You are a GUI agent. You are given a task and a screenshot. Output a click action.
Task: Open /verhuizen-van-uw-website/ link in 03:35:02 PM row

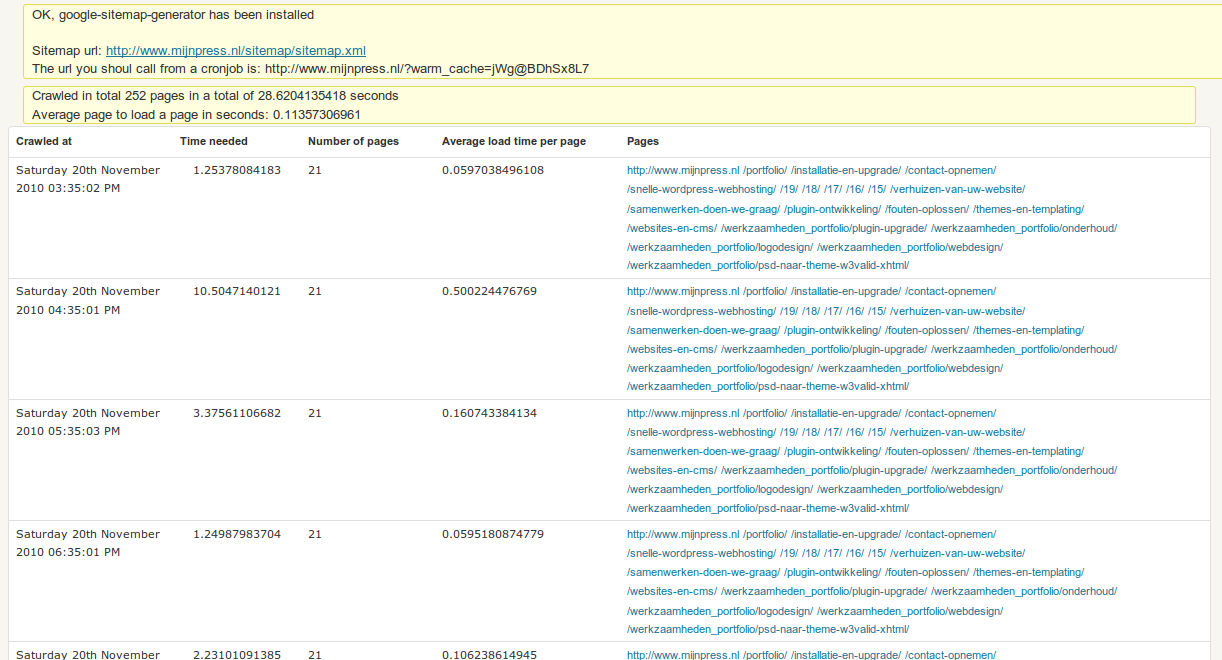click(x=957, y=189)
